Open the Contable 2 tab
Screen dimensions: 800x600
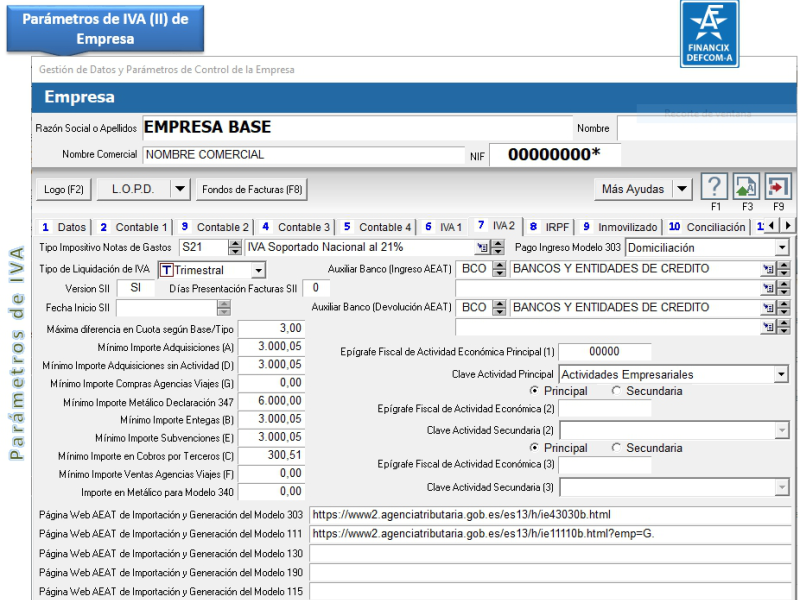click(x=215, y=227)
